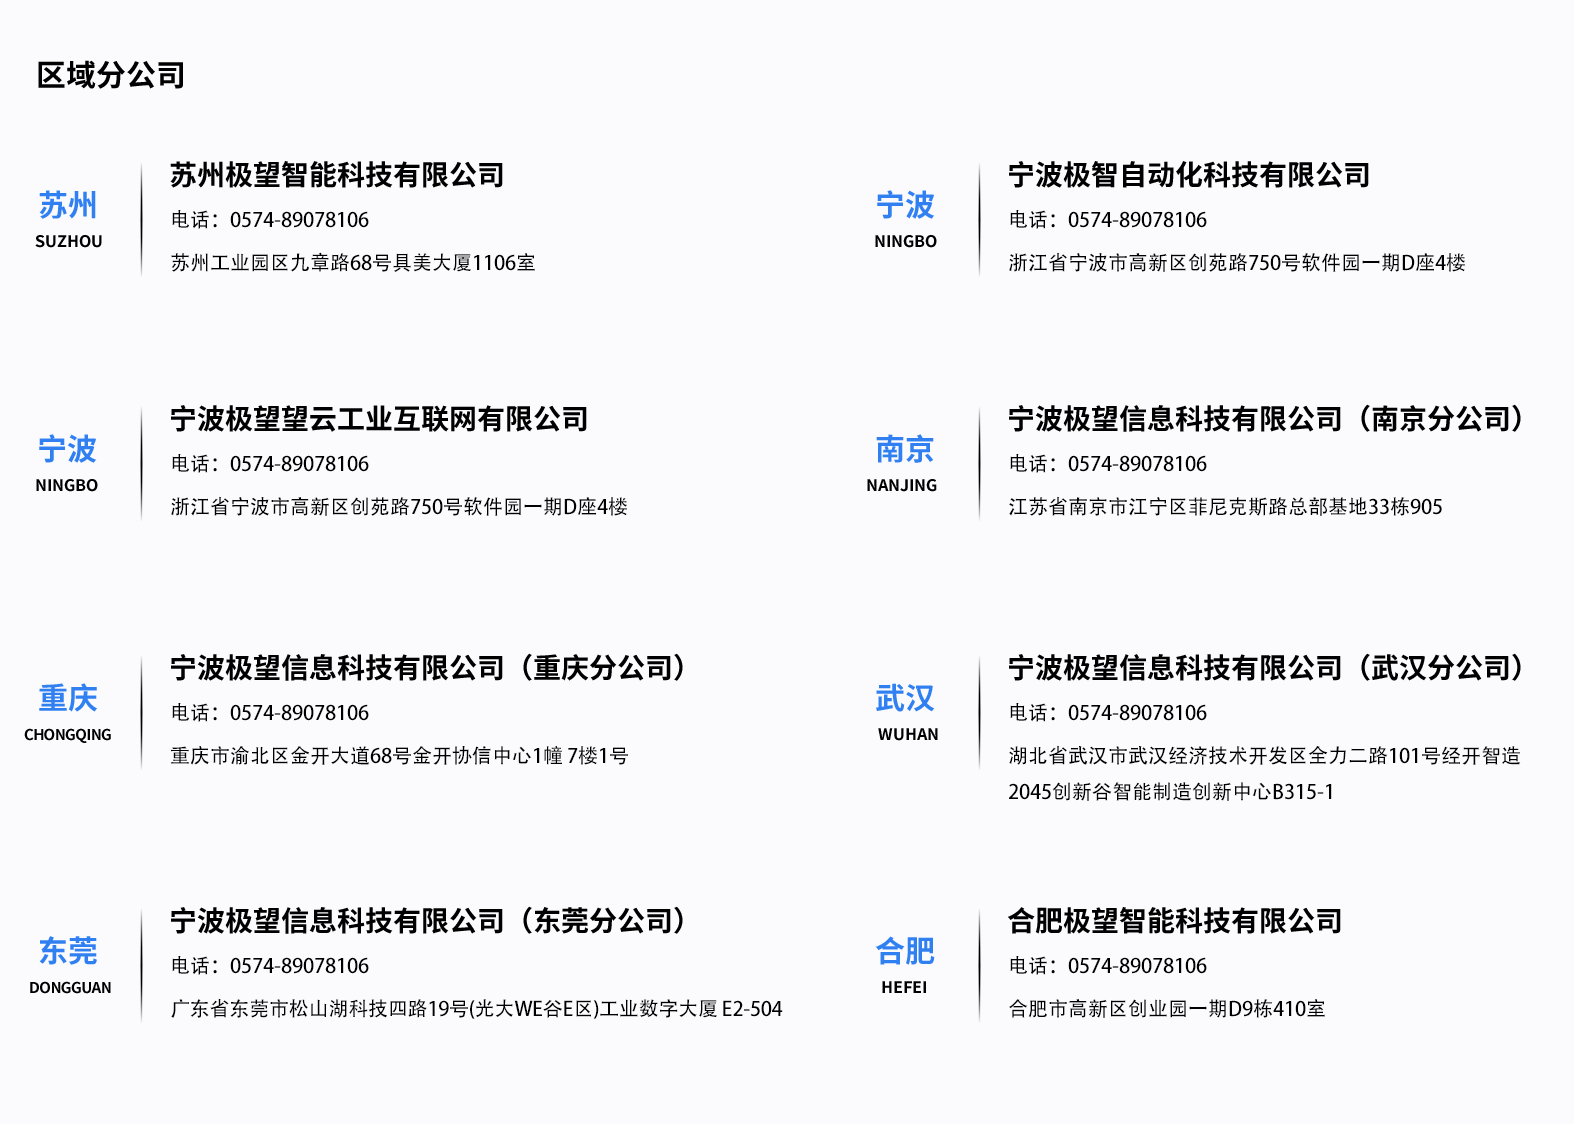Click the 江苏省南京市江宁区 address line
Screen dimensions: 1574x1124
click(x=1225, y=507)
